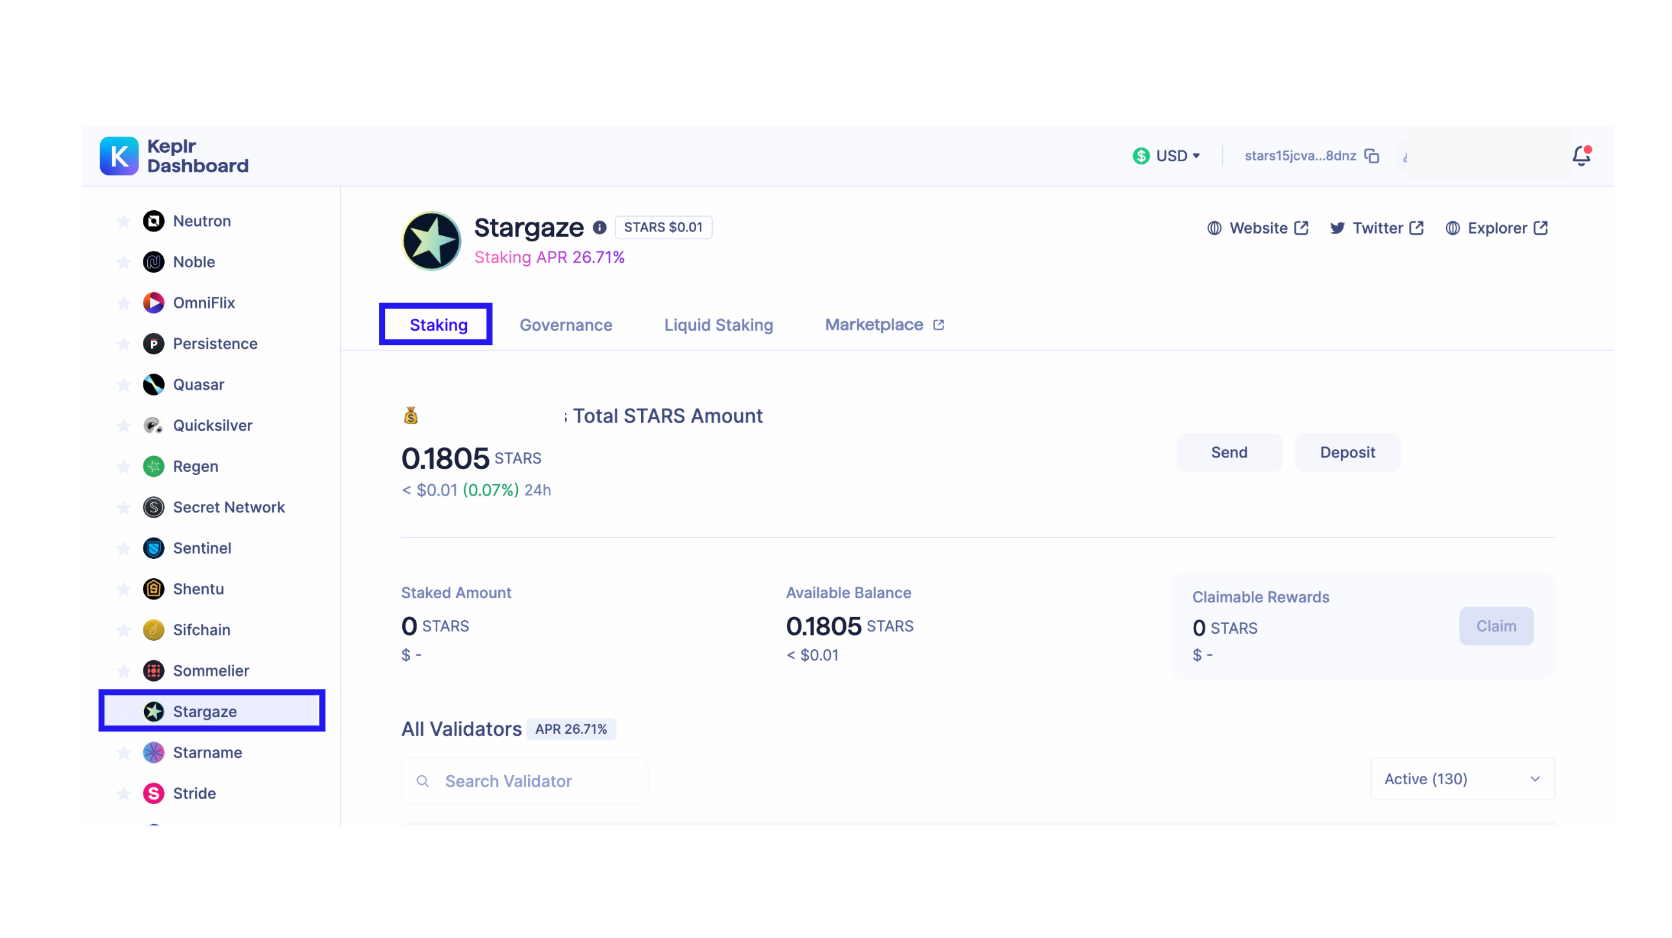1672x938 pixels.
Task: Click the Sentinel chain icon
Action: pos(153,549)
